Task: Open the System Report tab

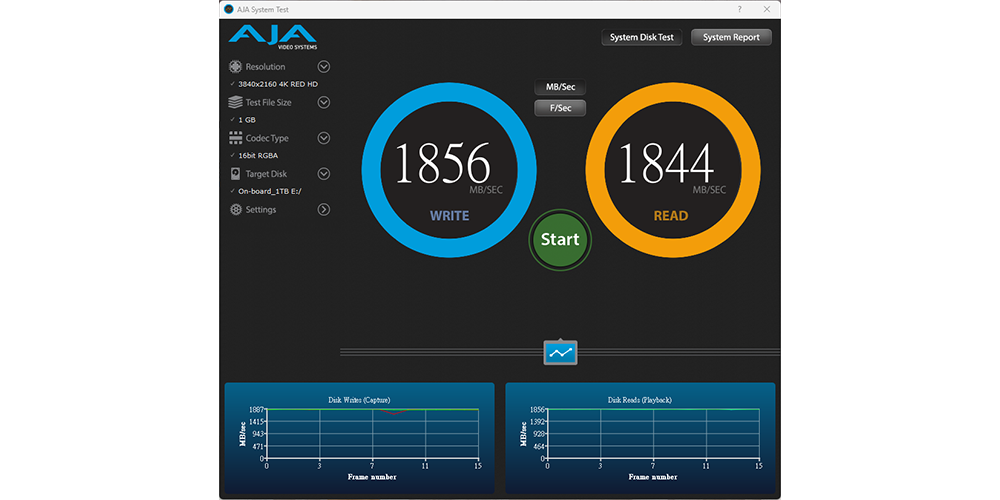Action: coord(731,38)
